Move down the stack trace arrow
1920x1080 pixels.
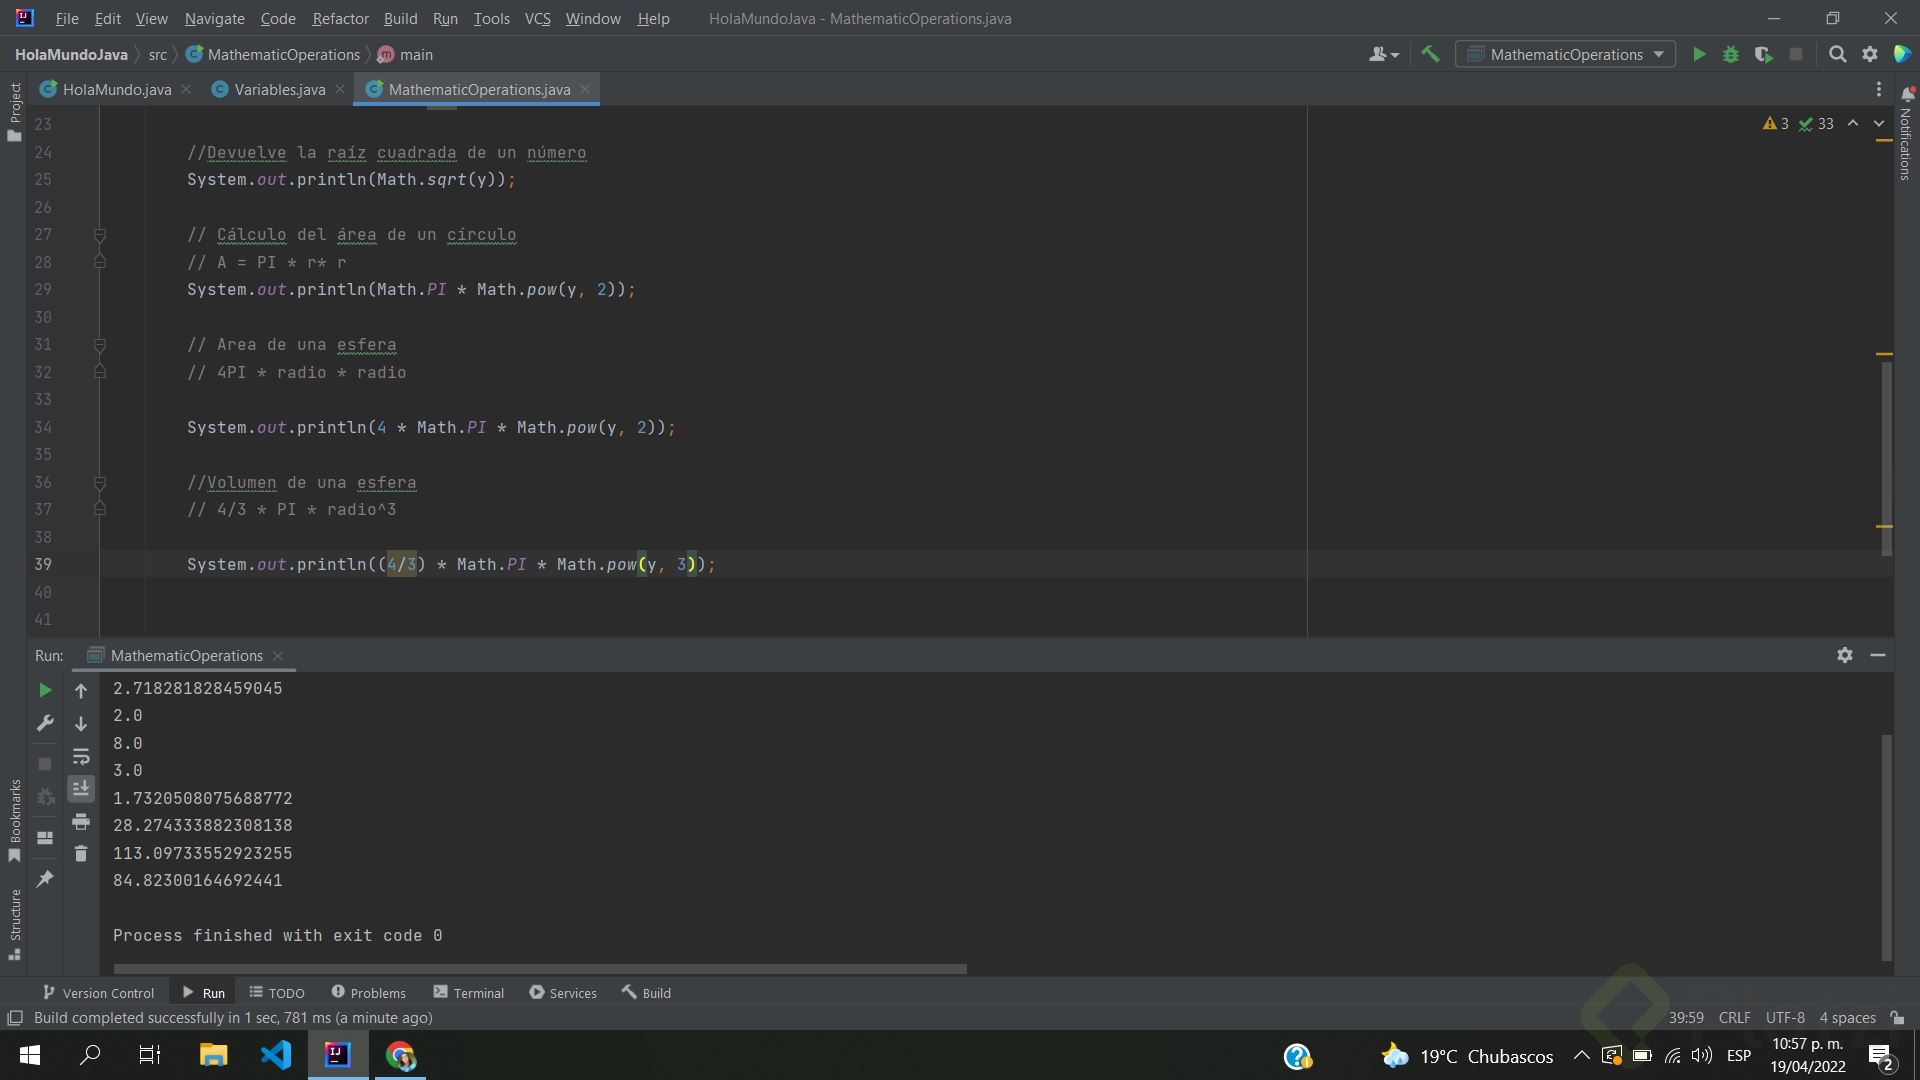pyautogui.click(x=81, y=723)
